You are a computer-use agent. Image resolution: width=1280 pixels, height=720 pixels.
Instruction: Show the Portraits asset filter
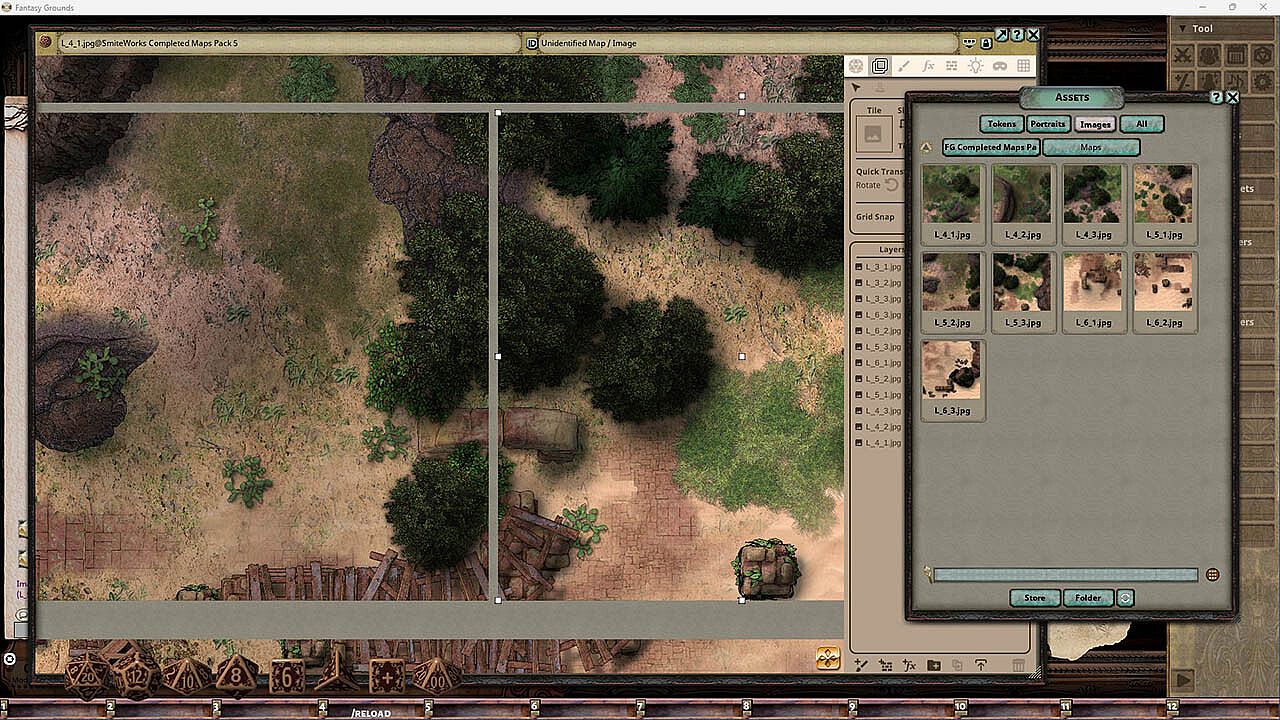[x=1047, y=124]
